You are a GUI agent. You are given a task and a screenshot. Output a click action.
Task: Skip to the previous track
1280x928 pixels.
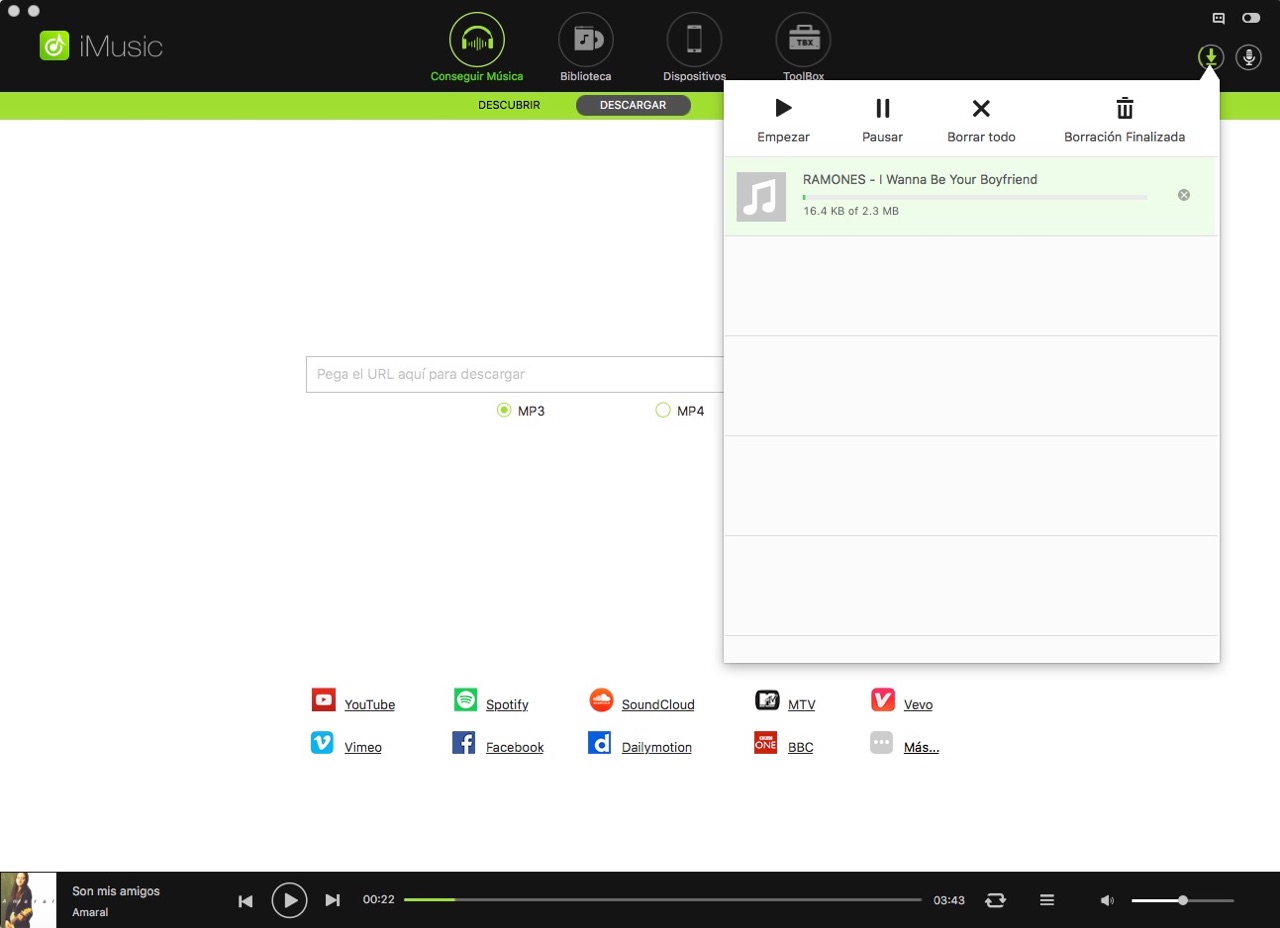tap(246, 901)
